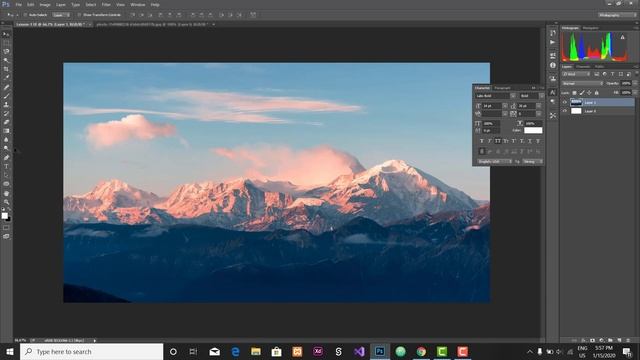Open the History panel icon

553,33
